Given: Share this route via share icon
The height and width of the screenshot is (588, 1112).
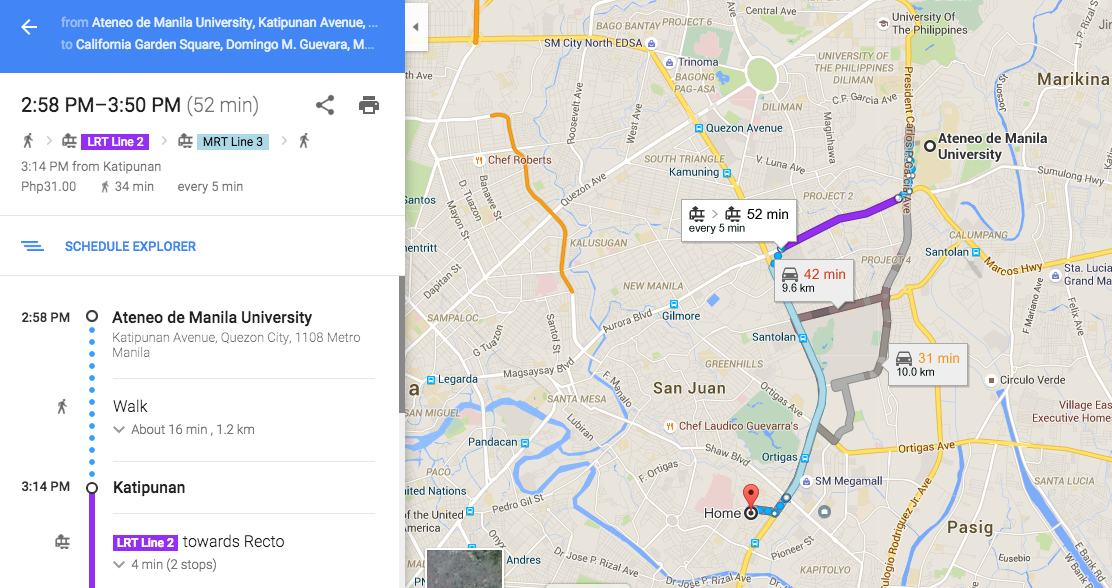Looking at the screenshot, I should coord(325,105).
